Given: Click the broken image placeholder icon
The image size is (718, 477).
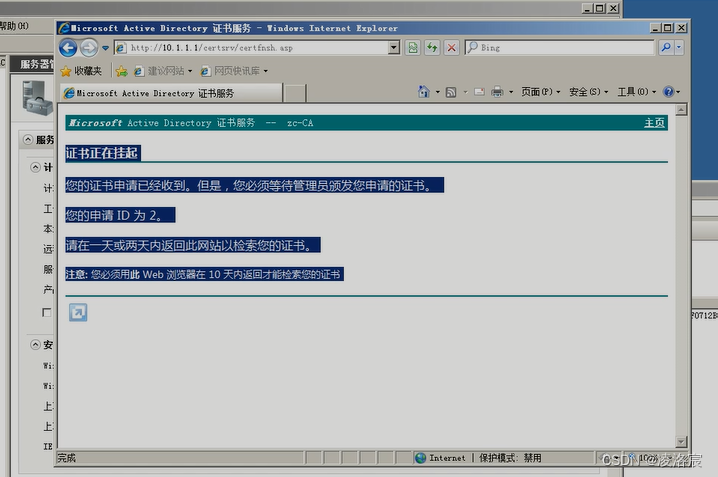Looking at the screenshot, I should point(78,313).
